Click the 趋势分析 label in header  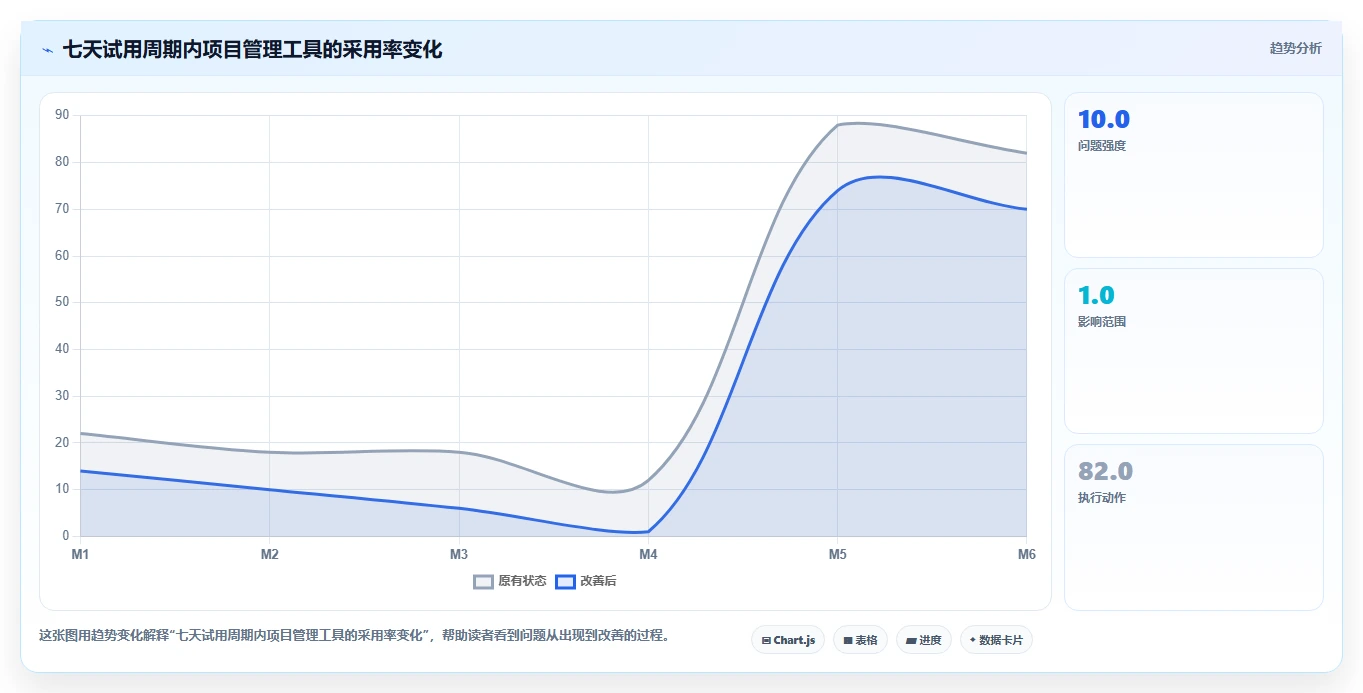pos(1295,48)
